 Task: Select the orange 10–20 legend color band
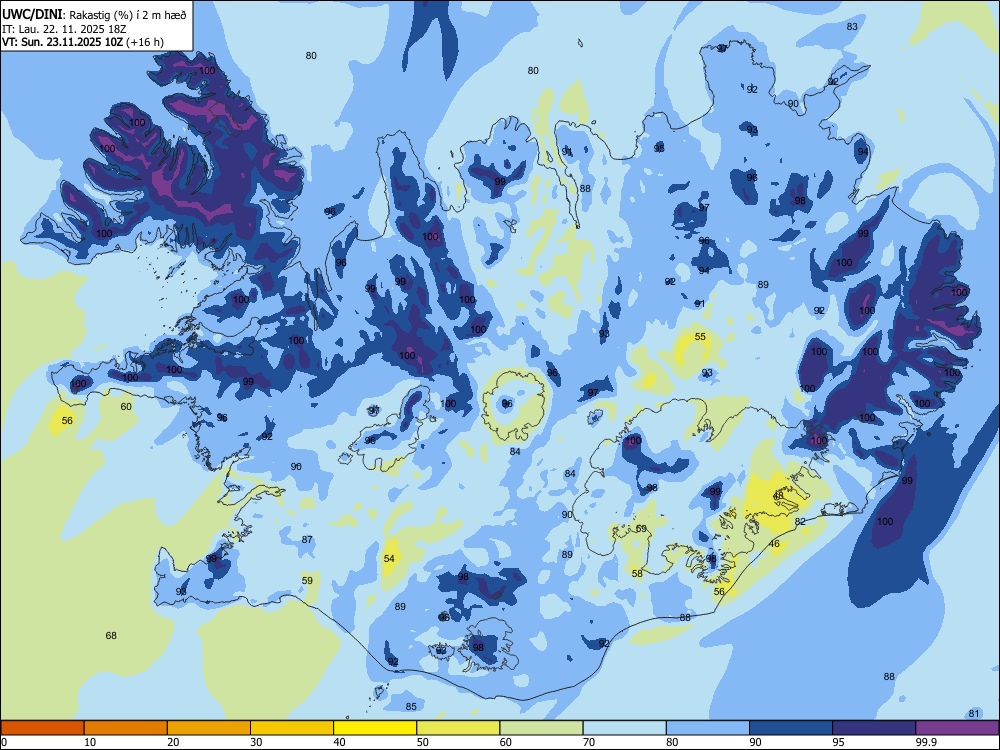click(x=126, y=728)
